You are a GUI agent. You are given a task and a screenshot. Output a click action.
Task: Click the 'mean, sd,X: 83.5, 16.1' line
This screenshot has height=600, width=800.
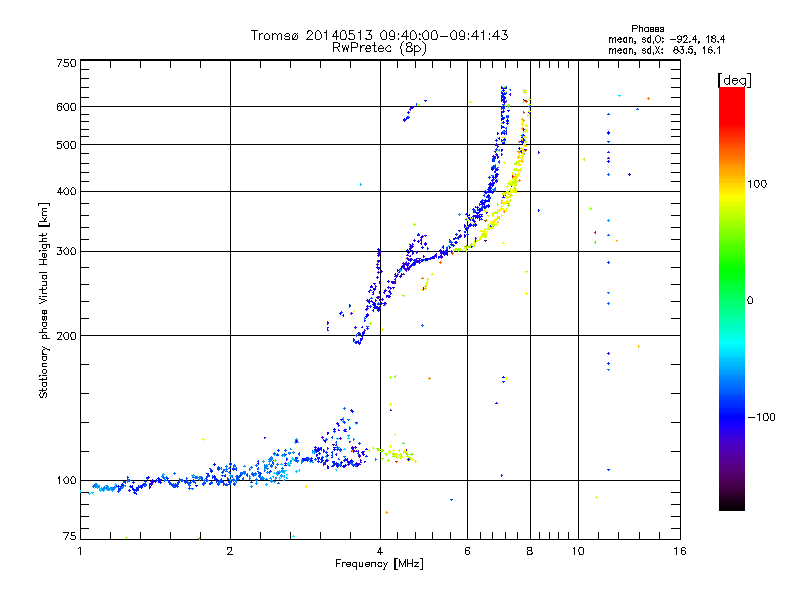click(664, 51)
